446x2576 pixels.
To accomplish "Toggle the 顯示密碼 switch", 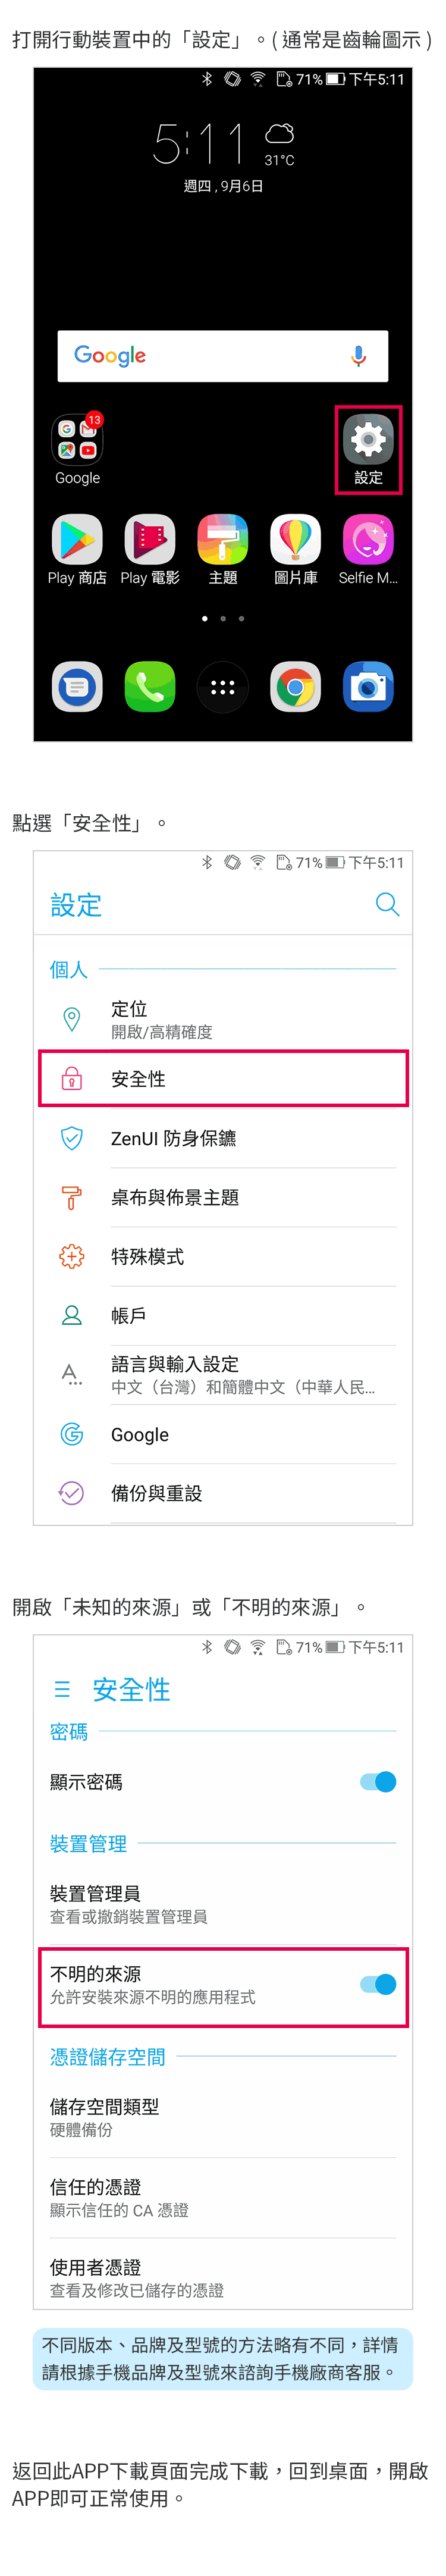I will pos(378,1782).
